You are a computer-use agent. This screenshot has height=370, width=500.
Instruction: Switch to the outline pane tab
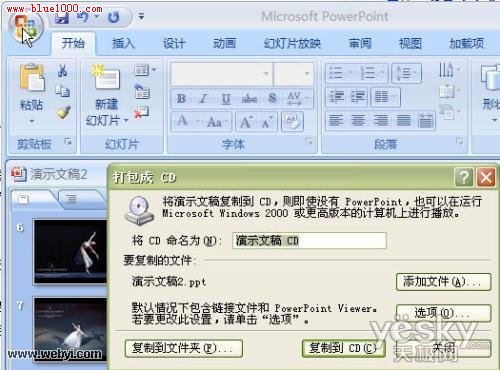[71, 199]
